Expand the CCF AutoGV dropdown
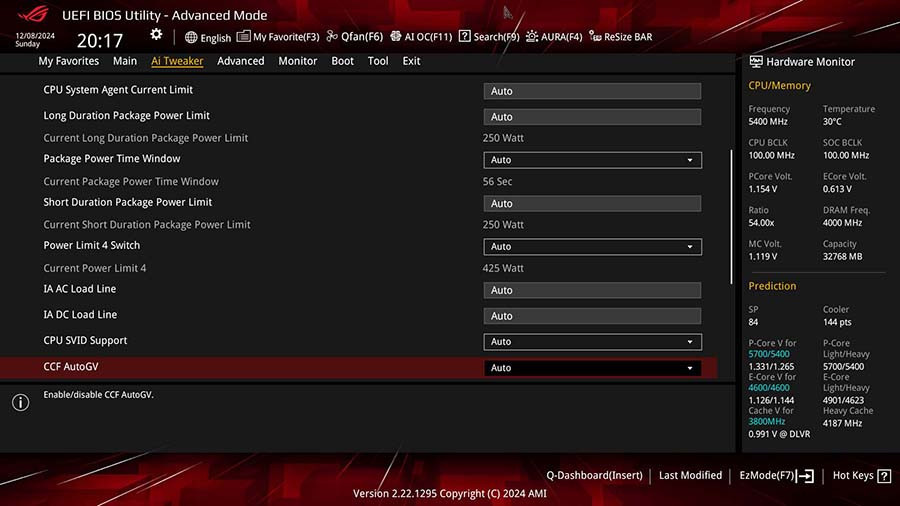This screenshot has height=506, width=900. point(592,368)
